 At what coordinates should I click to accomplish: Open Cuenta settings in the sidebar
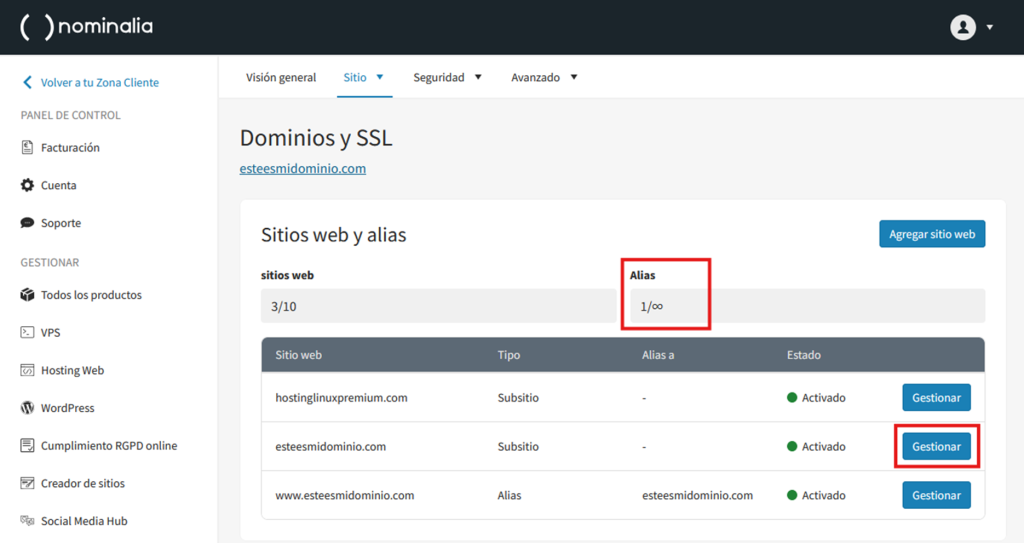pos(59,185)
